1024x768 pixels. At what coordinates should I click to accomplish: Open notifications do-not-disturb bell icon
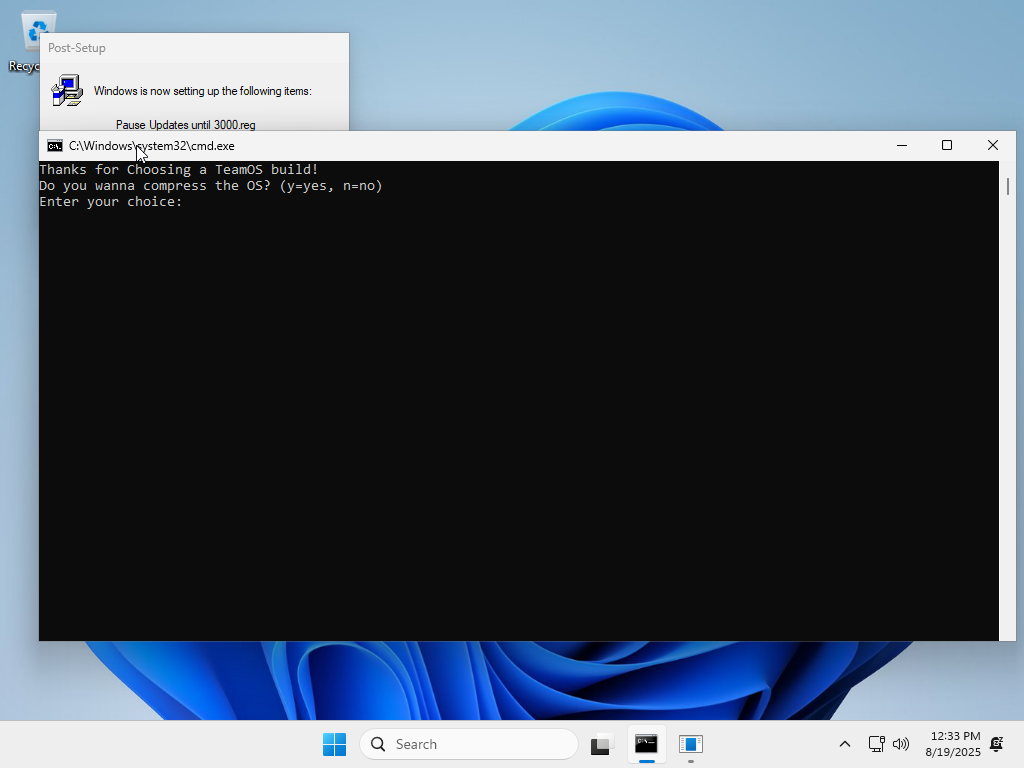996,744
